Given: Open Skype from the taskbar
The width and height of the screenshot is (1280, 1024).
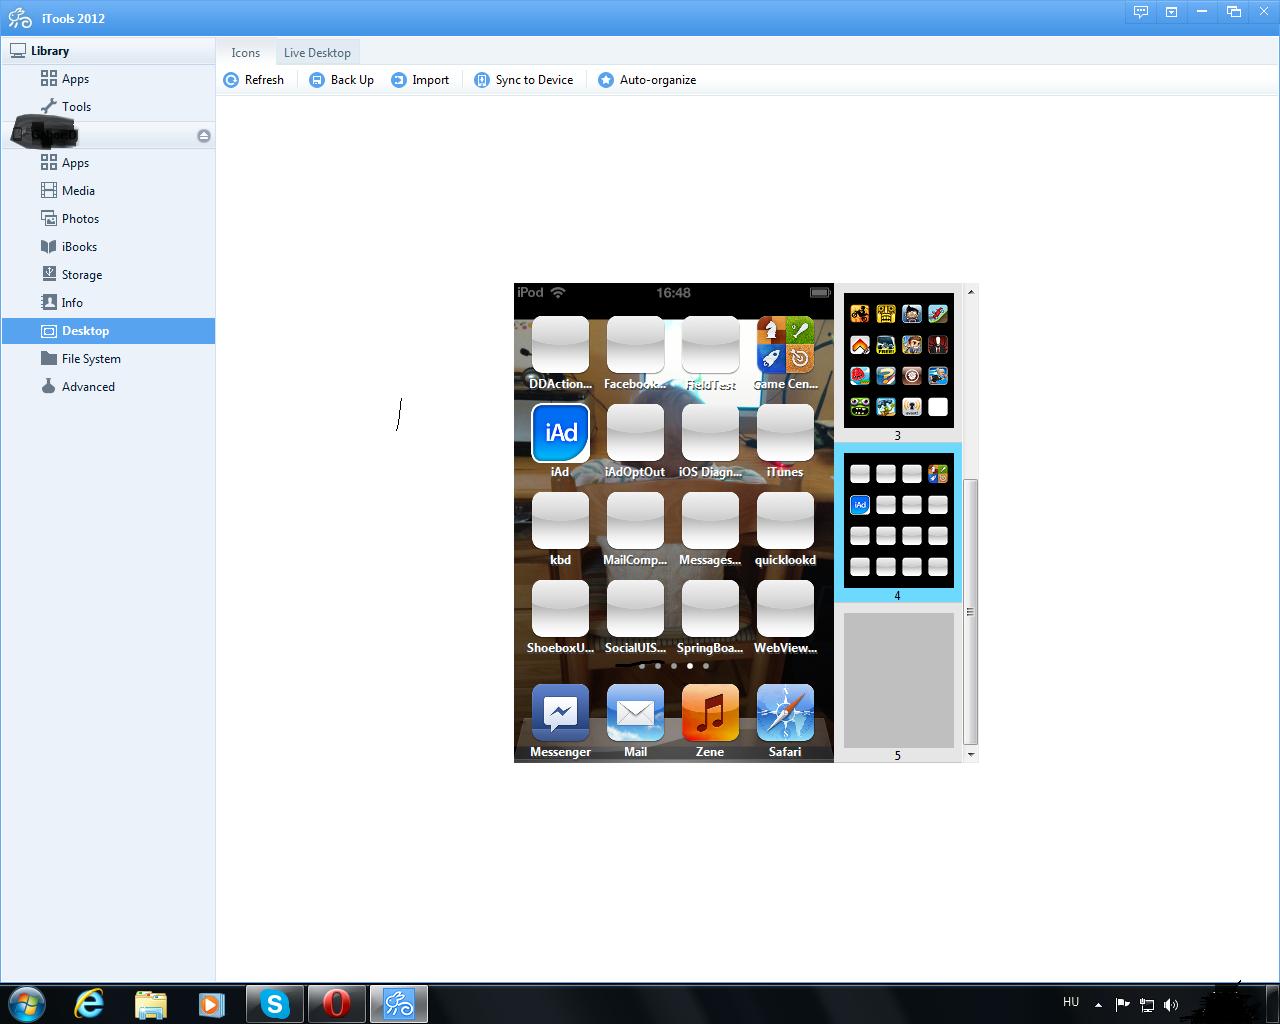Looking at the screenshot, I should tap(274, 1004).
